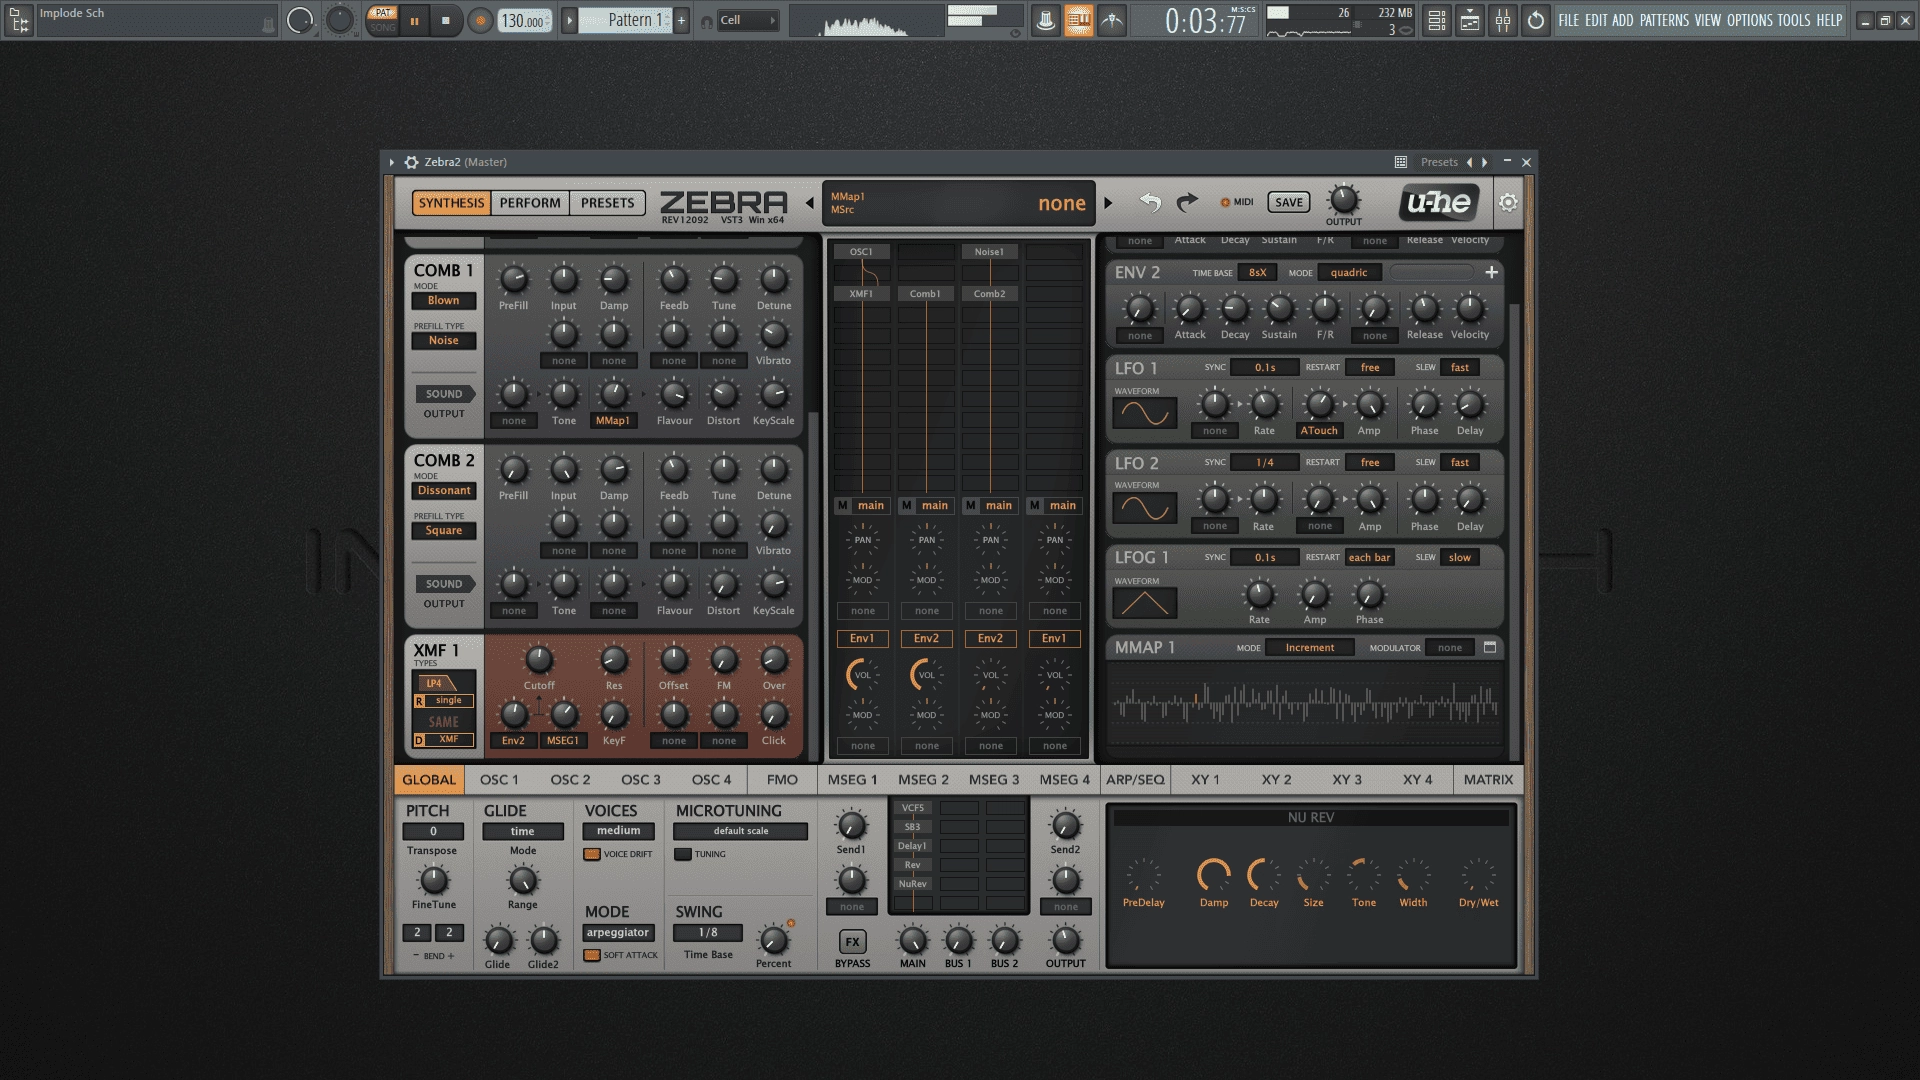Open the MATRIX tab
The image size is (1920, 1080).
click(1488, 779)
